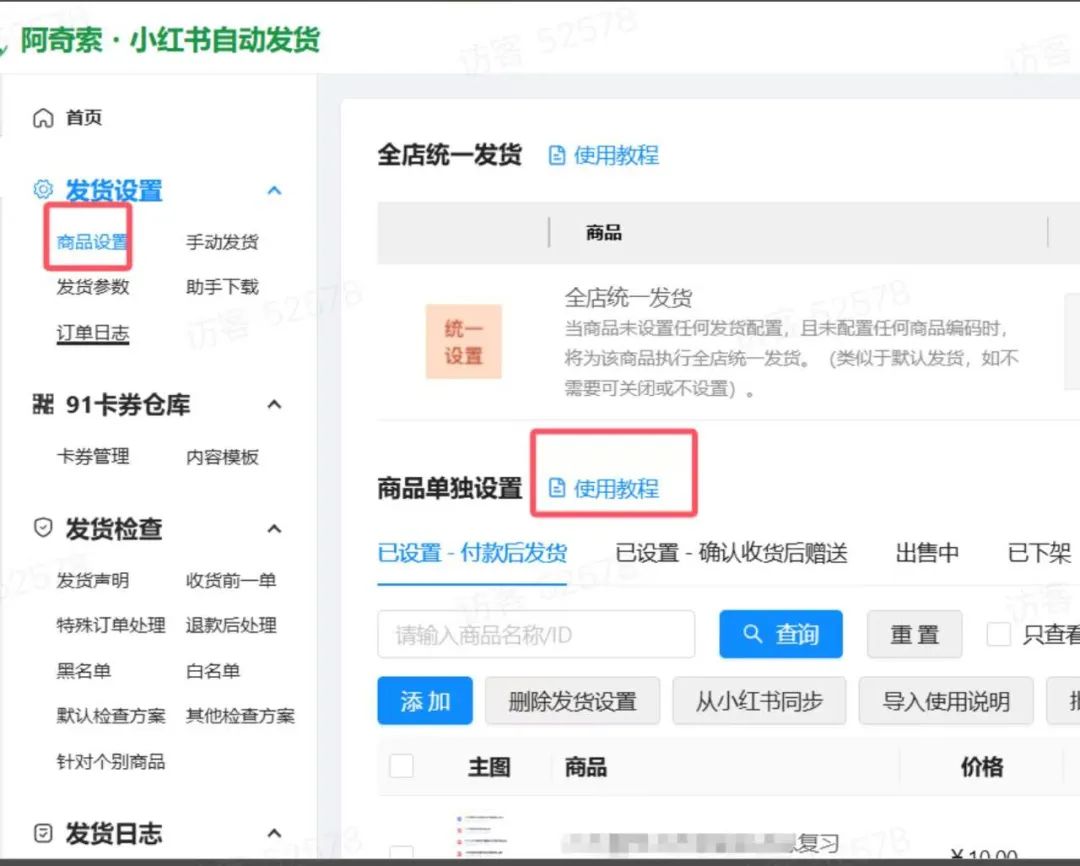Click the 91卡券仓库 grid icon

(43, 404)
